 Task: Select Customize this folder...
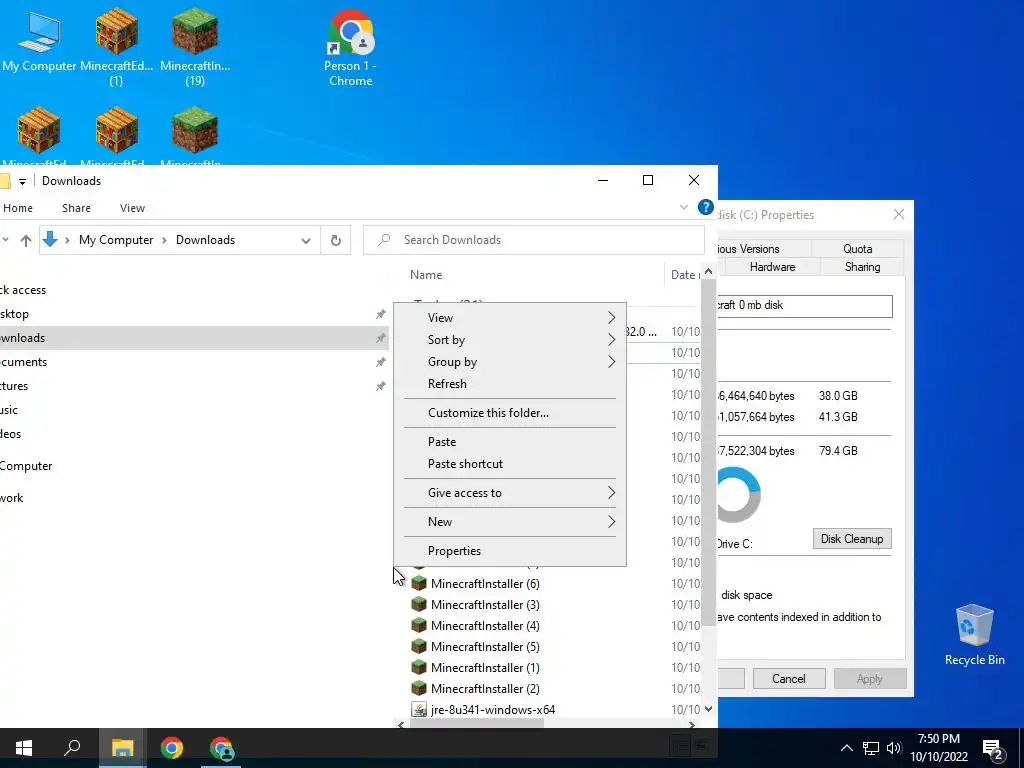pos(510,413)
